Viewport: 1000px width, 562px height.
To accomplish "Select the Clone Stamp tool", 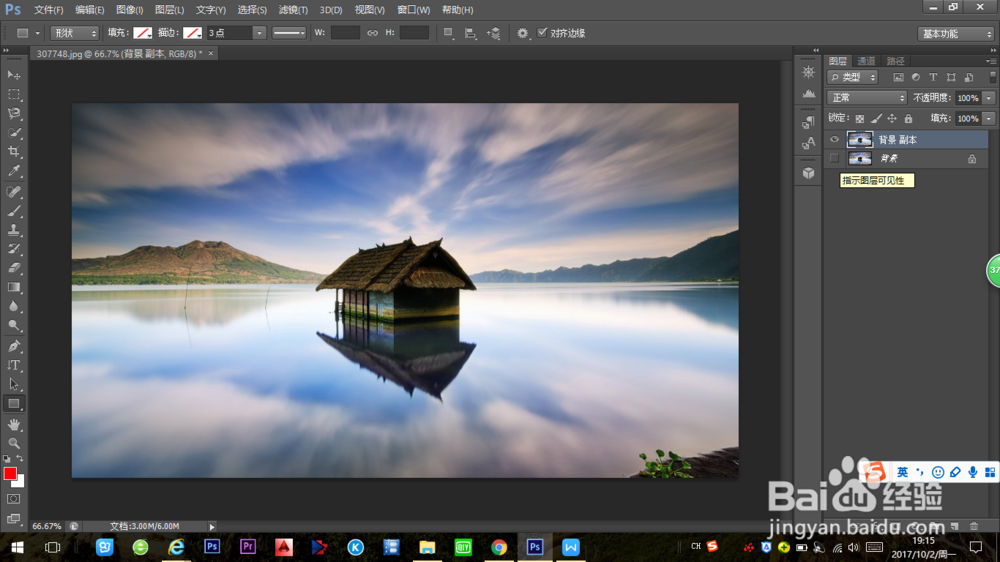I will coord(13,230).
